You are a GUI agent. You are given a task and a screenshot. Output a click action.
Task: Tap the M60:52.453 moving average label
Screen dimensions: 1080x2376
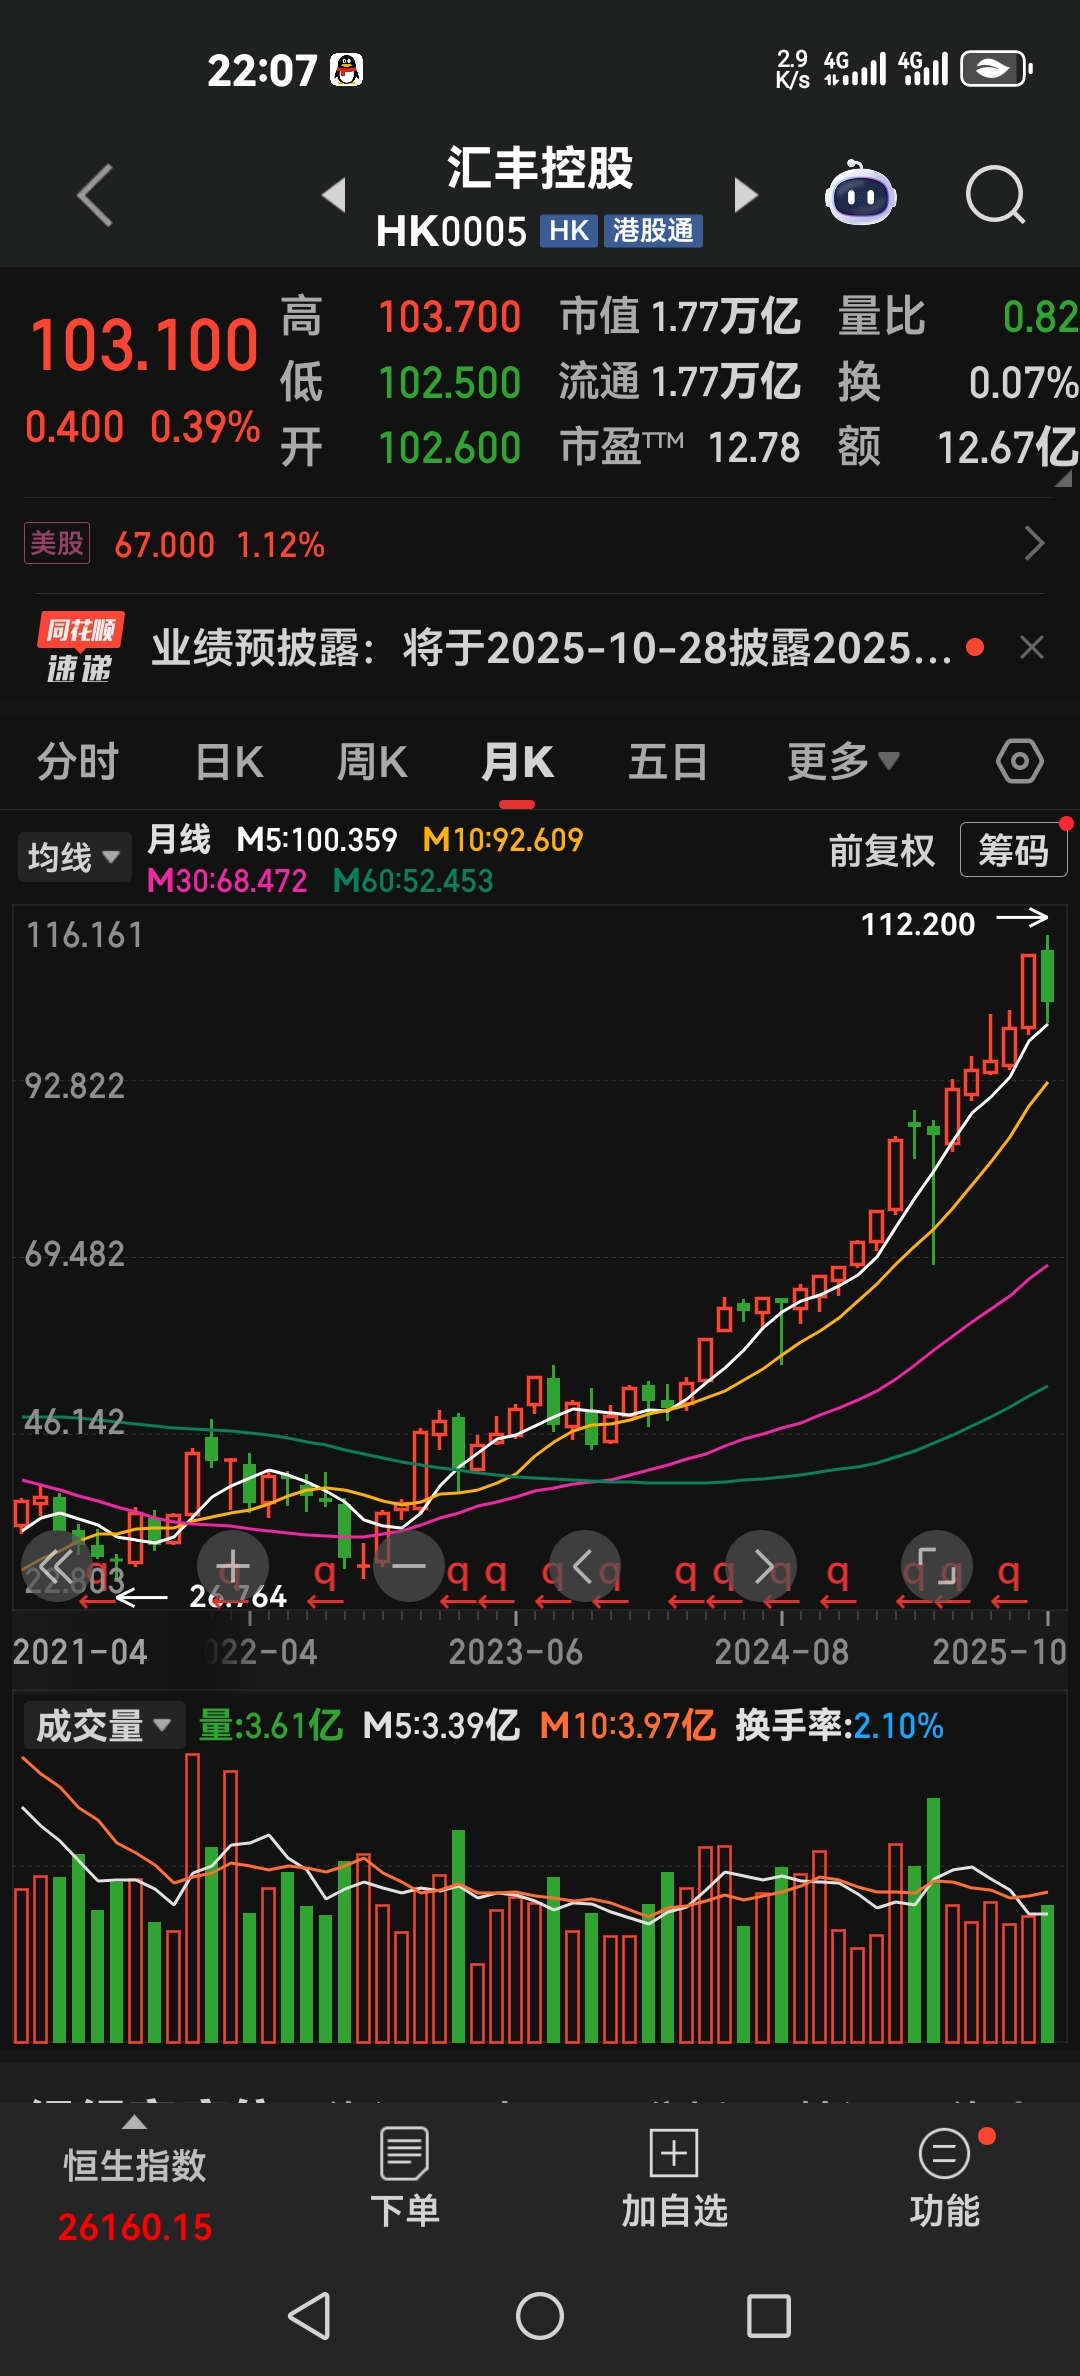tap(413, 880)
